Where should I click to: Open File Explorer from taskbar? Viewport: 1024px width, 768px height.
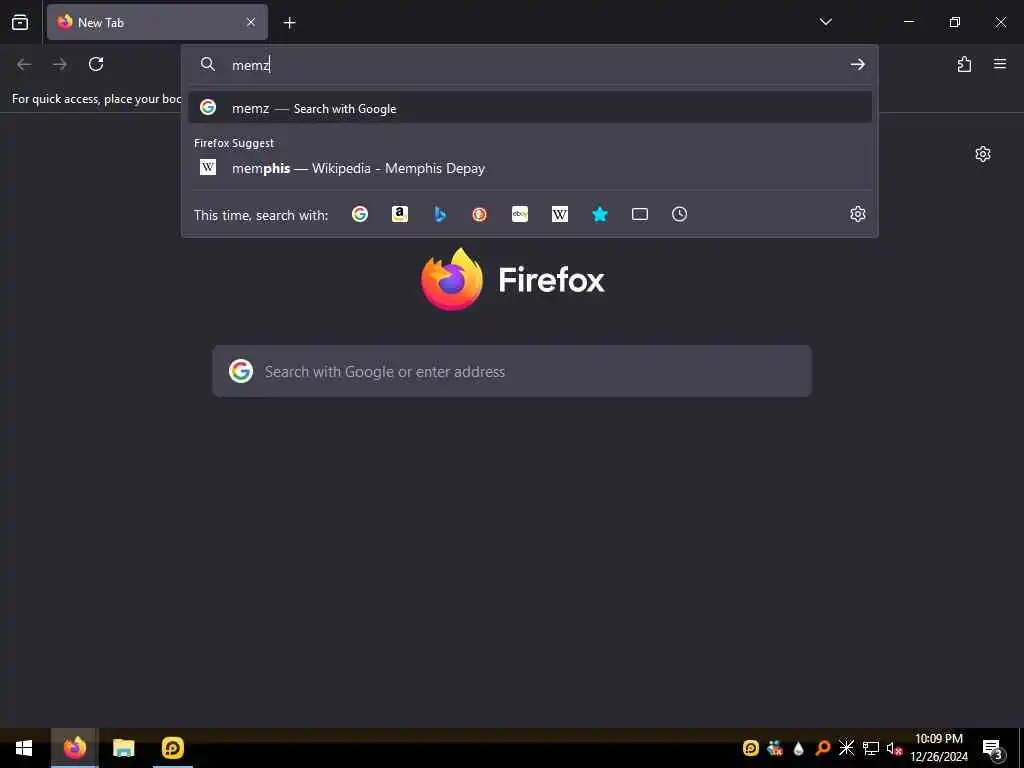123,748
